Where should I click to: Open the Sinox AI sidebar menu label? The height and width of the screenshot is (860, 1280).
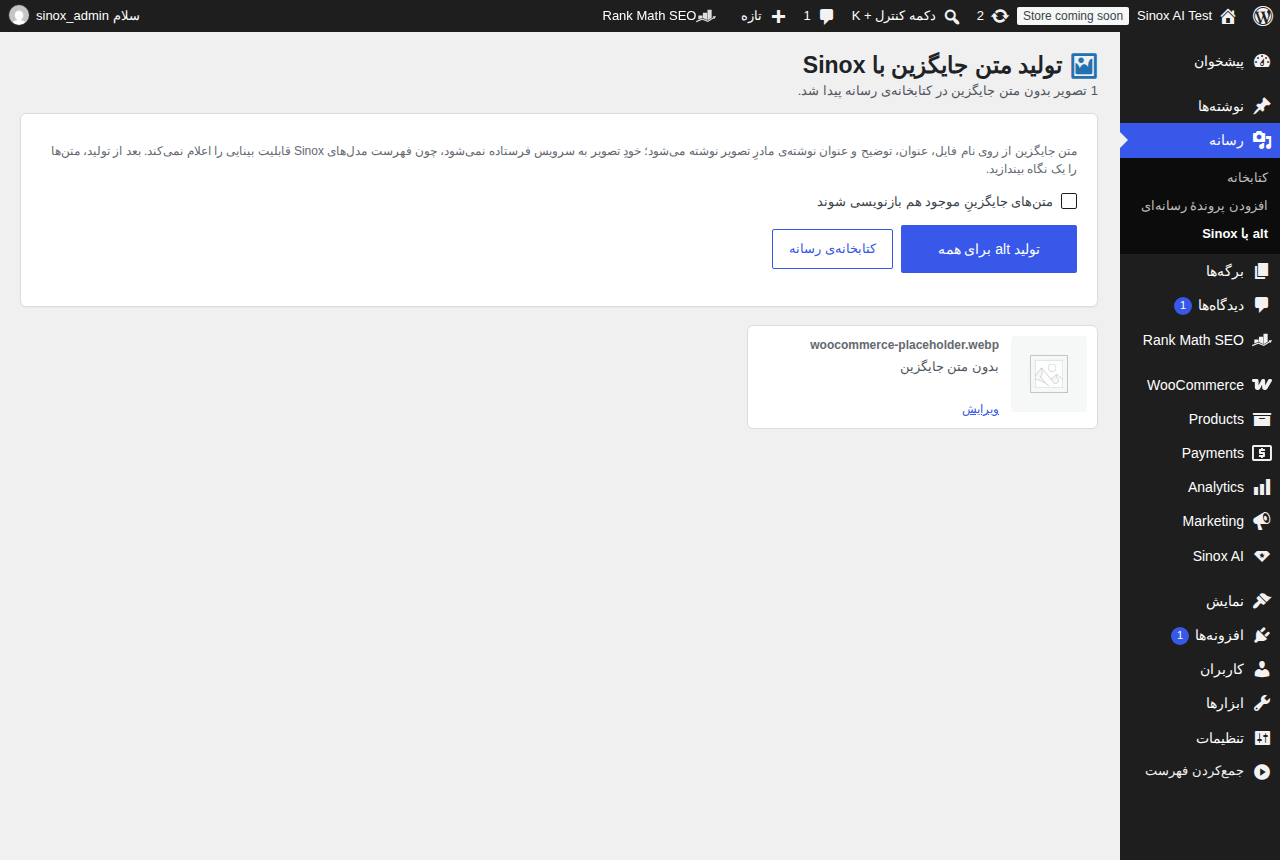click(x=1218, y=556)
